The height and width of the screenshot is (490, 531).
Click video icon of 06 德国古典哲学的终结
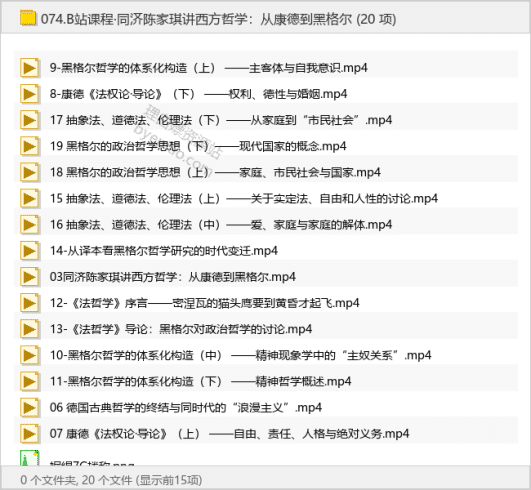coord(29,408)
